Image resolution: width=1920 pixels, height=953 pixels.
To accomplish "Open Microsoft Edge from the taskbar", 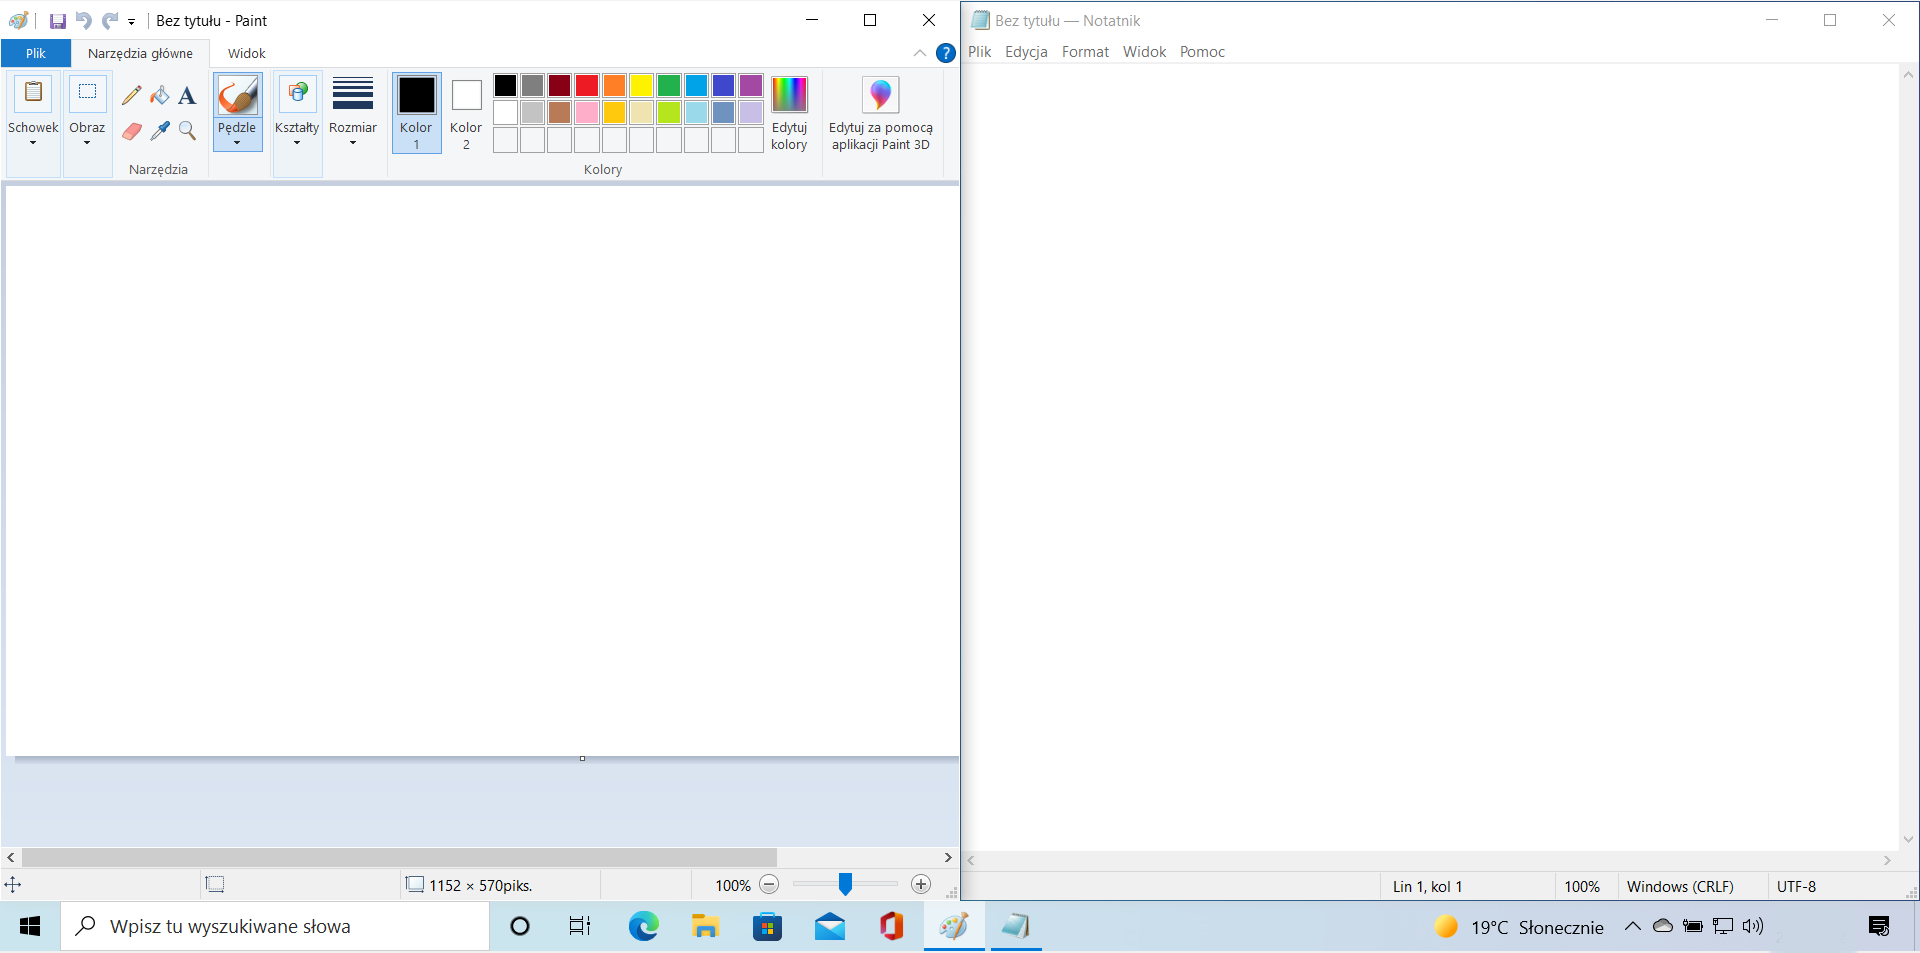I will (643, 926).
